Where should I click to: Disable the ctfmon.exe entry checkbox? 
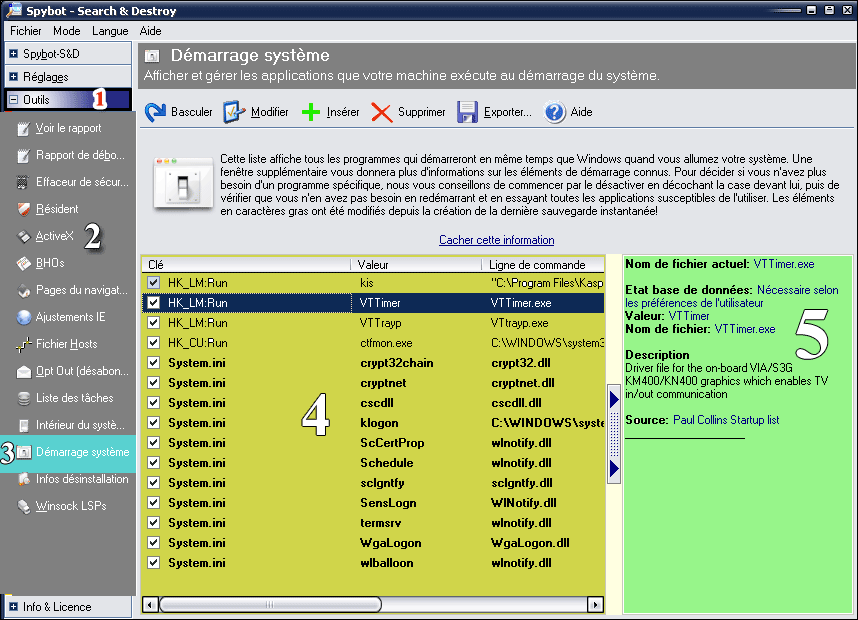pos(153,343)
